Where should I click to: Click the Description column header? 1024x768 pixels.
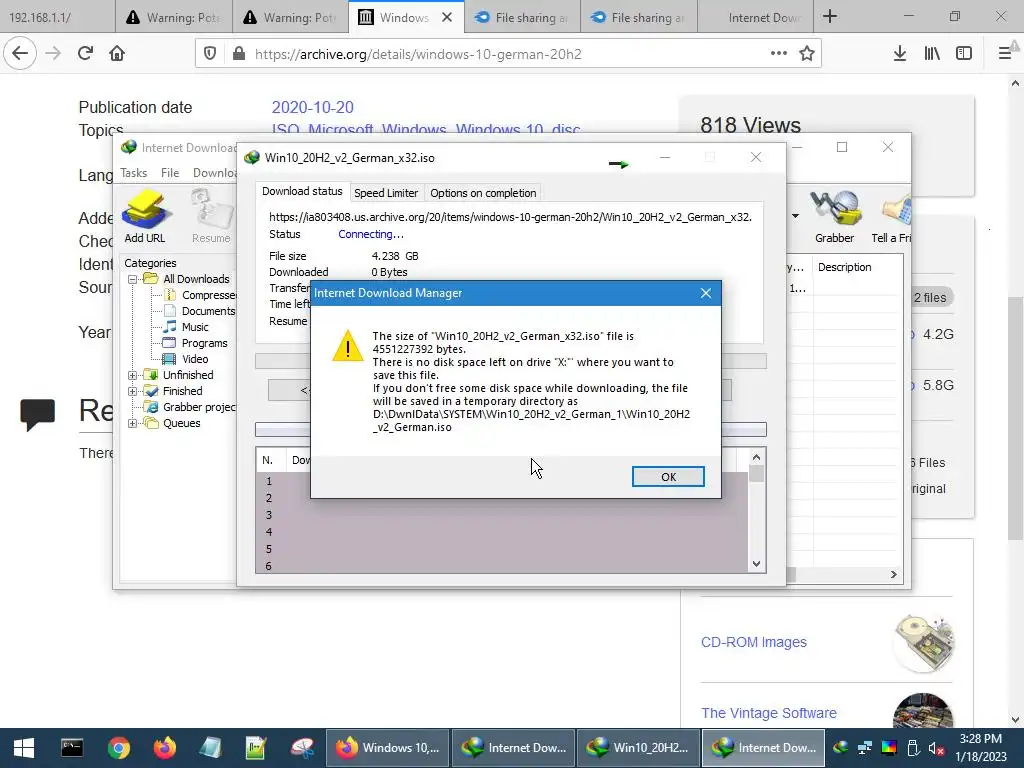pos(844,267)
